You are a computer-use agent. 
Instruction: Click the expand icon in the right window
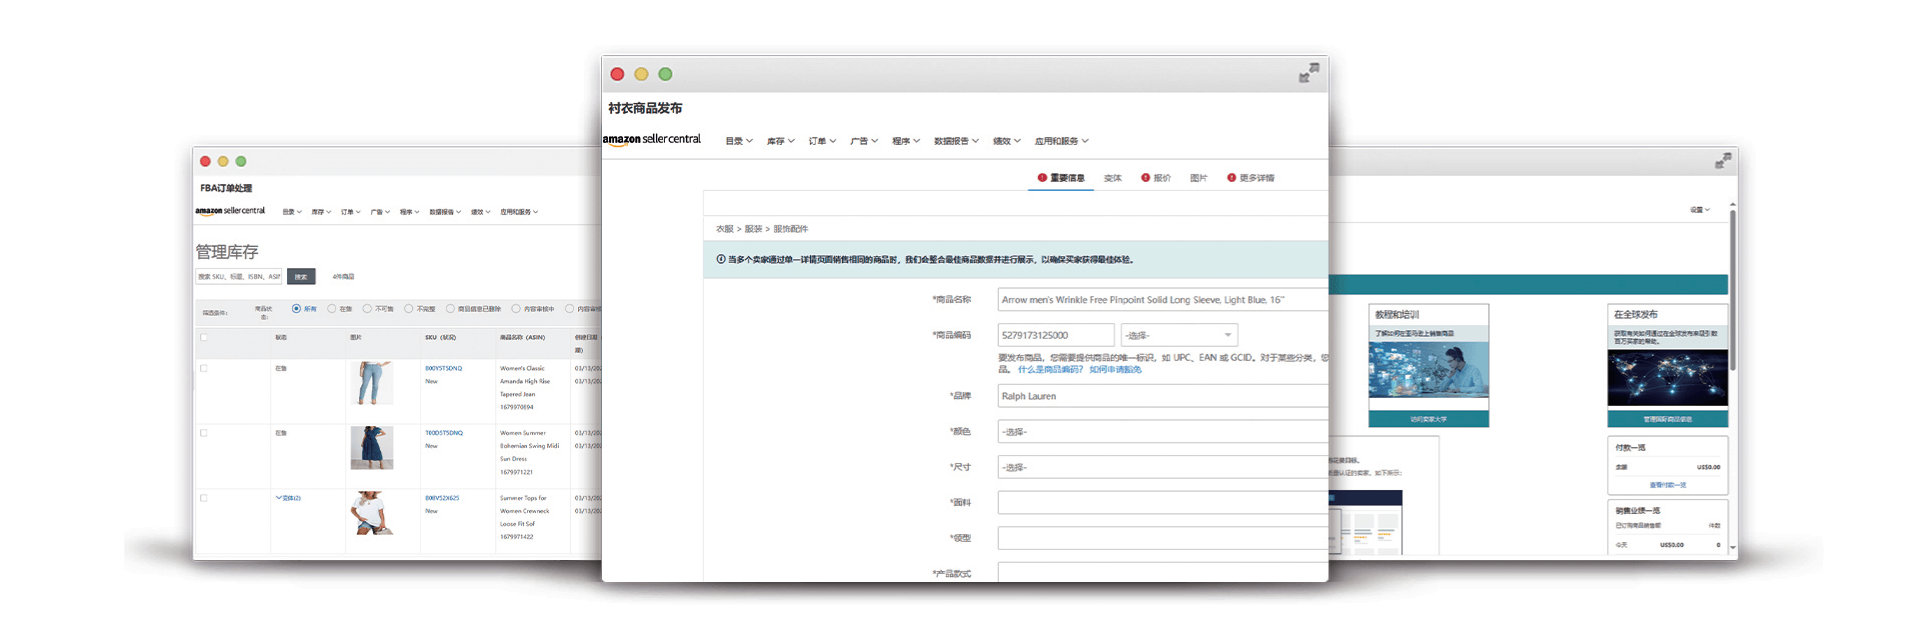[1722, 161]
